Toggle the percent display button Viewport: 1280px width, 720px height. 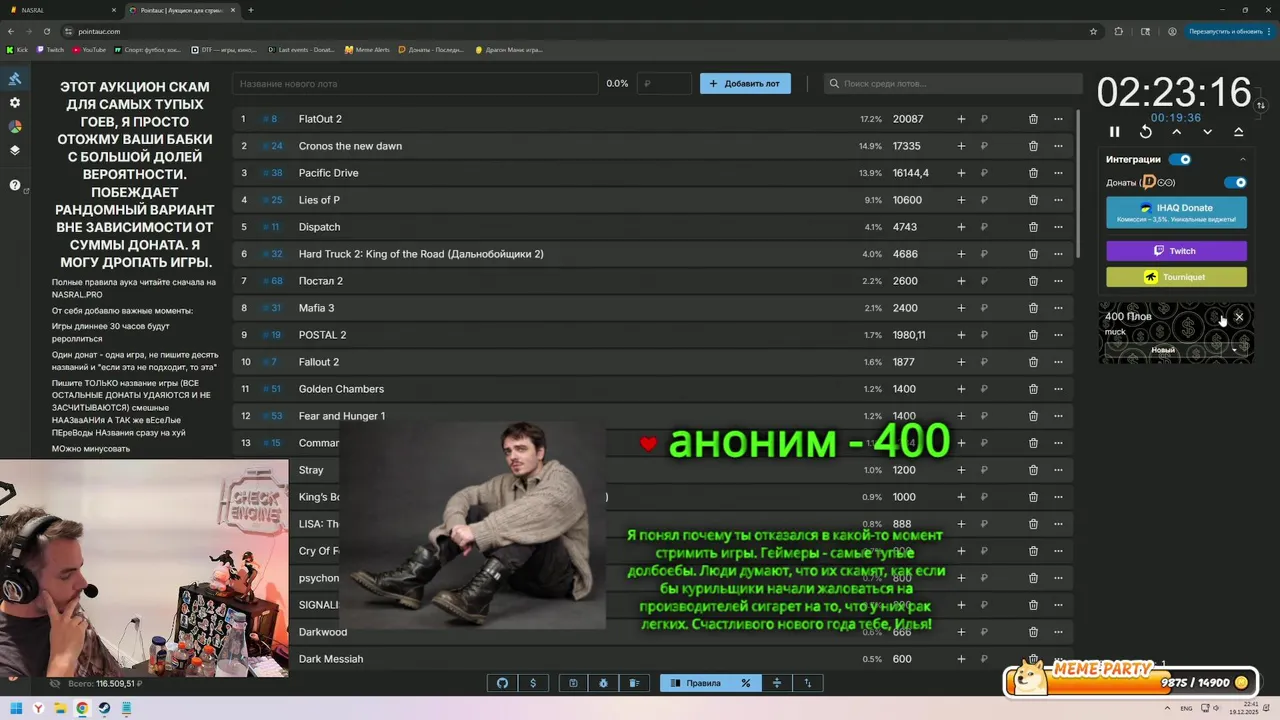tap(745, 683)
